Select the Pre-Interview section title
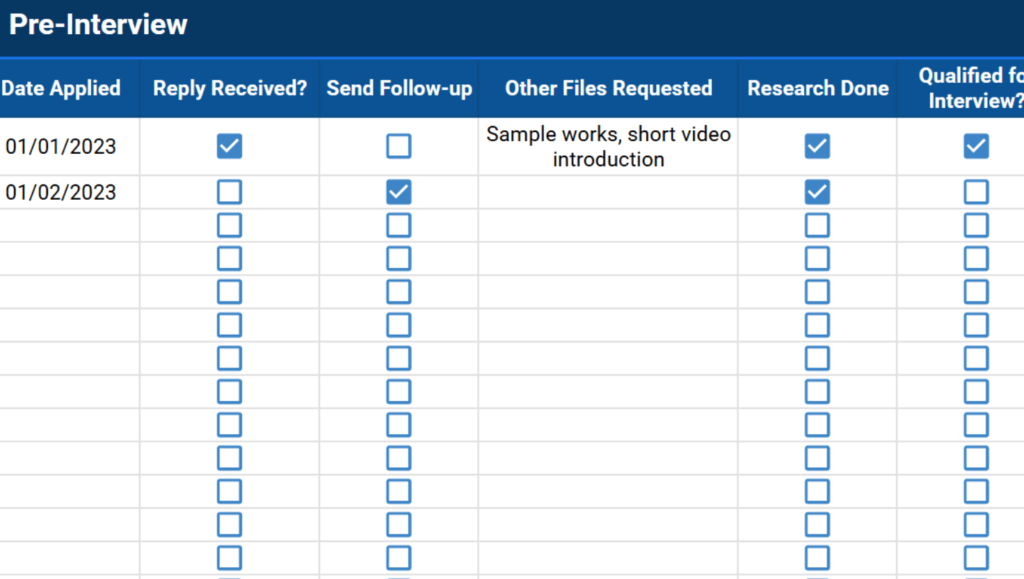Viewport: 1024px width, 579px height. (98, 25)
